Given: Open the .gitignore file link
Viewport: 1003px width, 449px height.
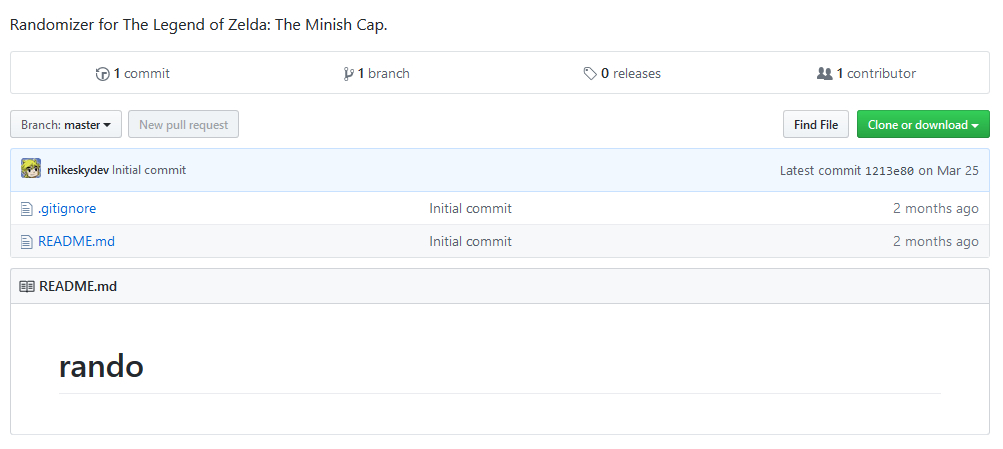Looking at the screenshot, I should (x=67, y=209).
